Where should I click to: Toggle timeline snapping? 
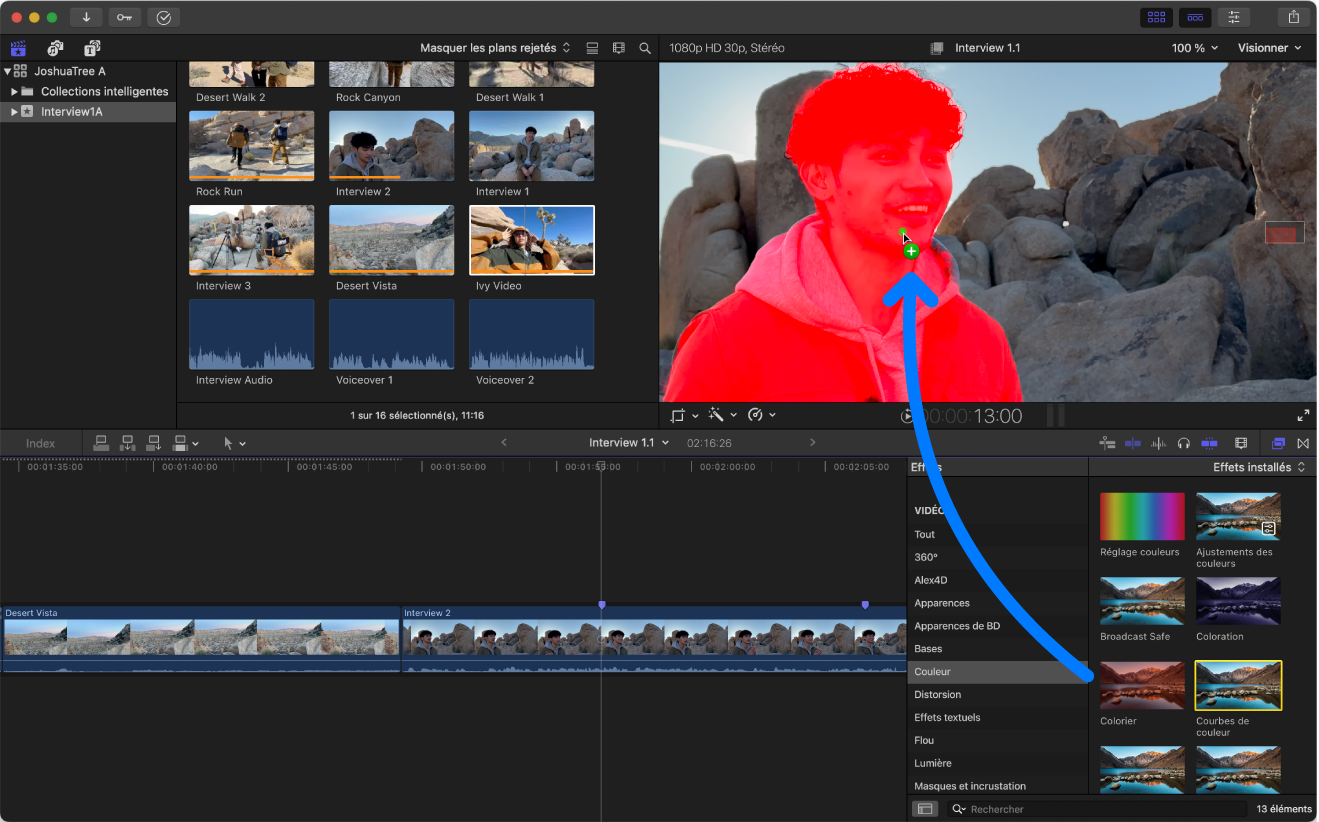tap(1209, 443)
